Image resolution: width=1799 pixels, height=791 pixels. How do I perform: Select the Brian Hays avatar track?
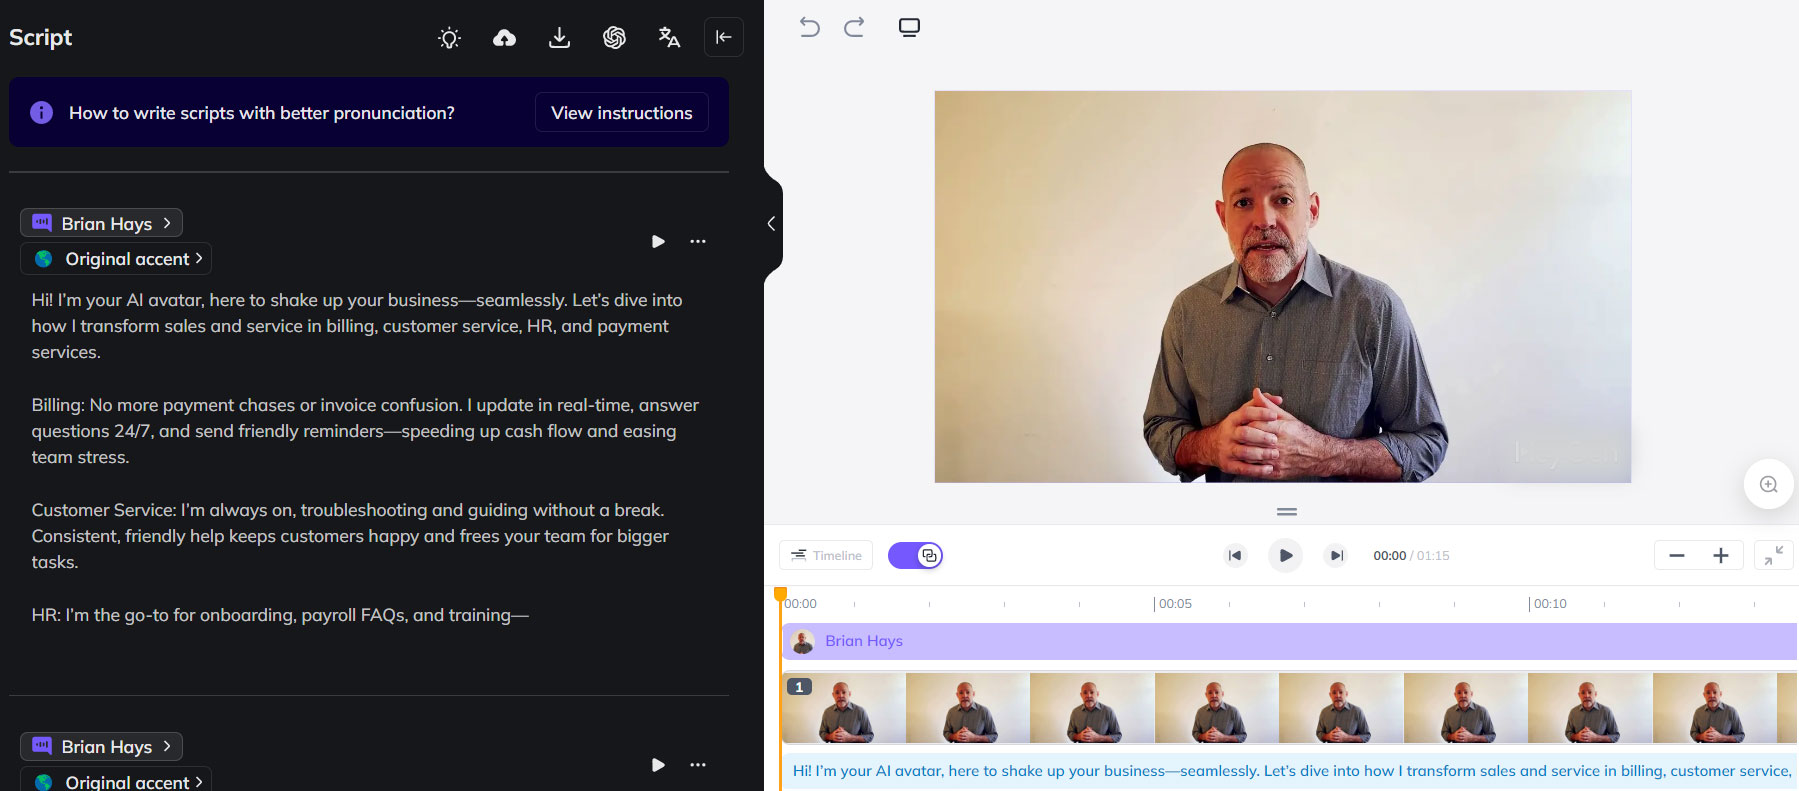click(x=1289, y=641)
